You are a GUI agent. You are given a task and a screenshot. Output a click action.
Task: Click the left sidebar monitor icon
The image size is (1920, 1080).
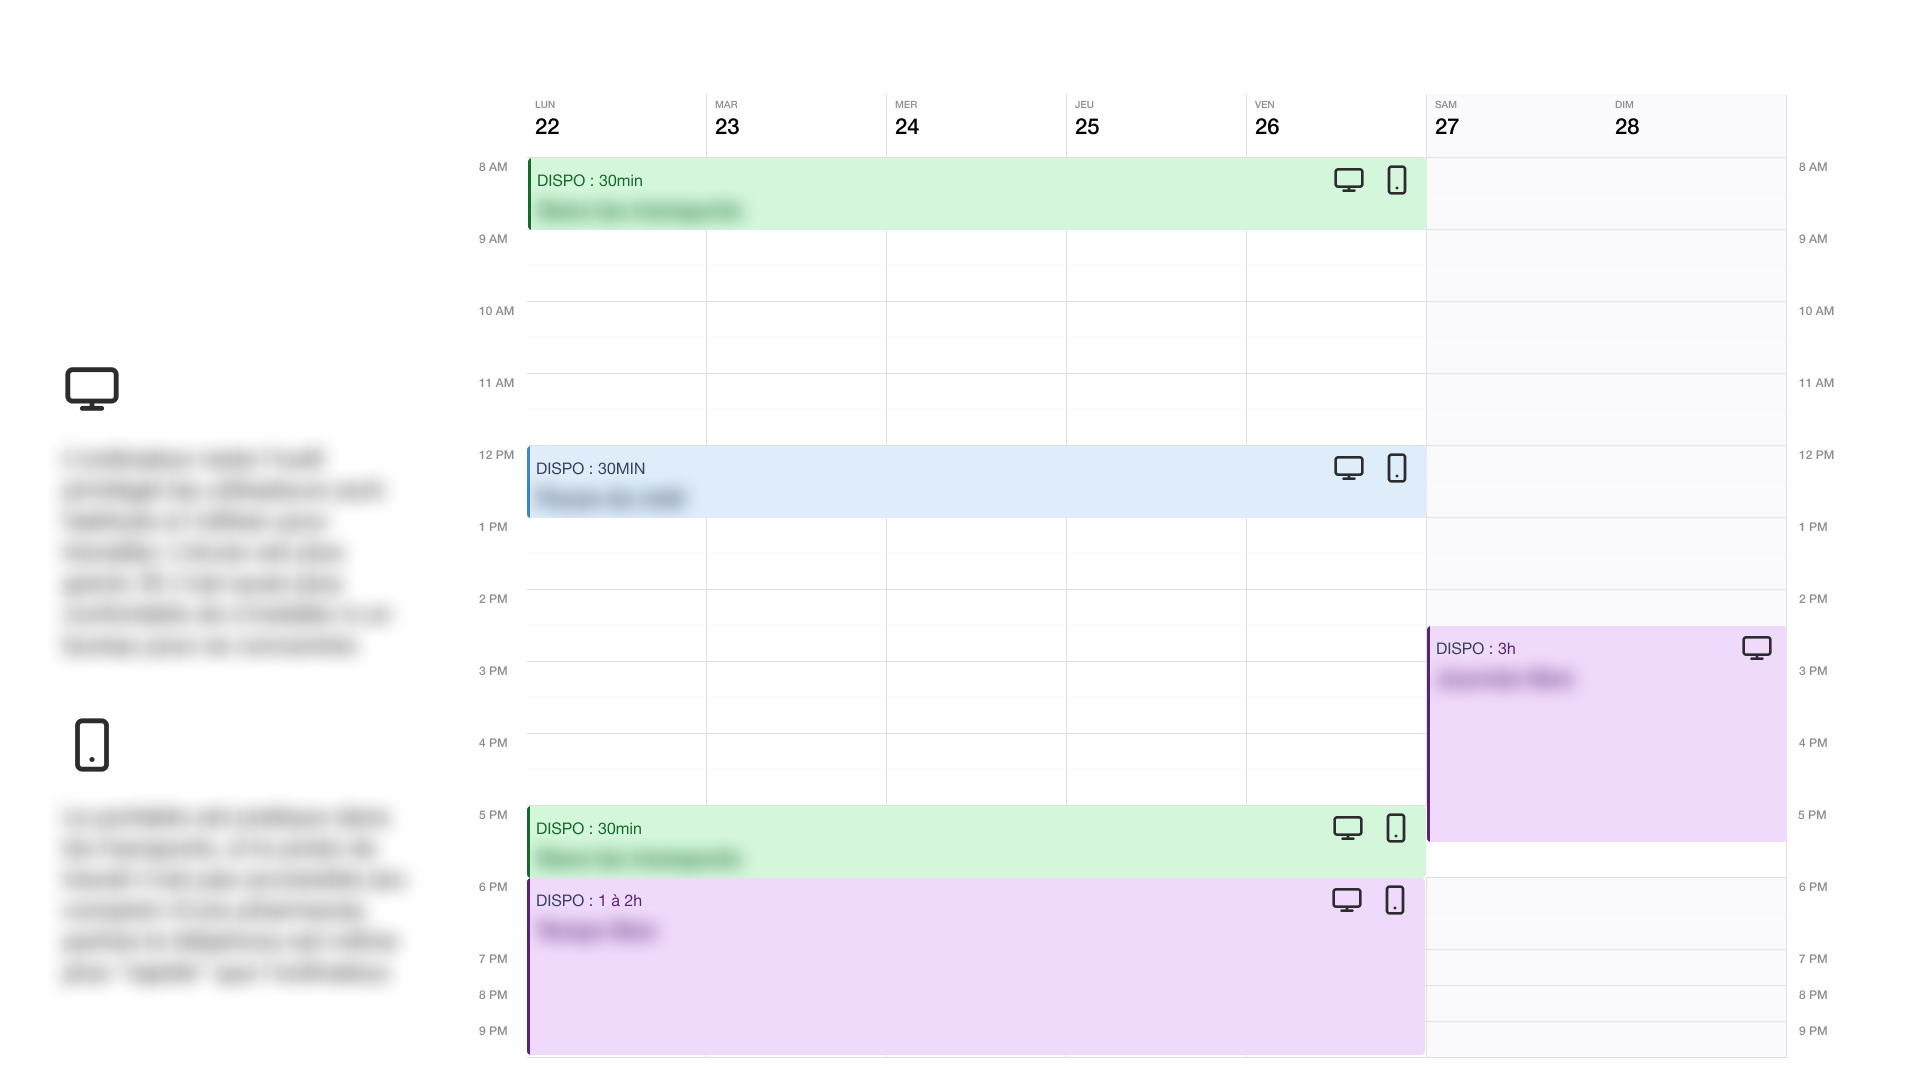coord(91,388)
